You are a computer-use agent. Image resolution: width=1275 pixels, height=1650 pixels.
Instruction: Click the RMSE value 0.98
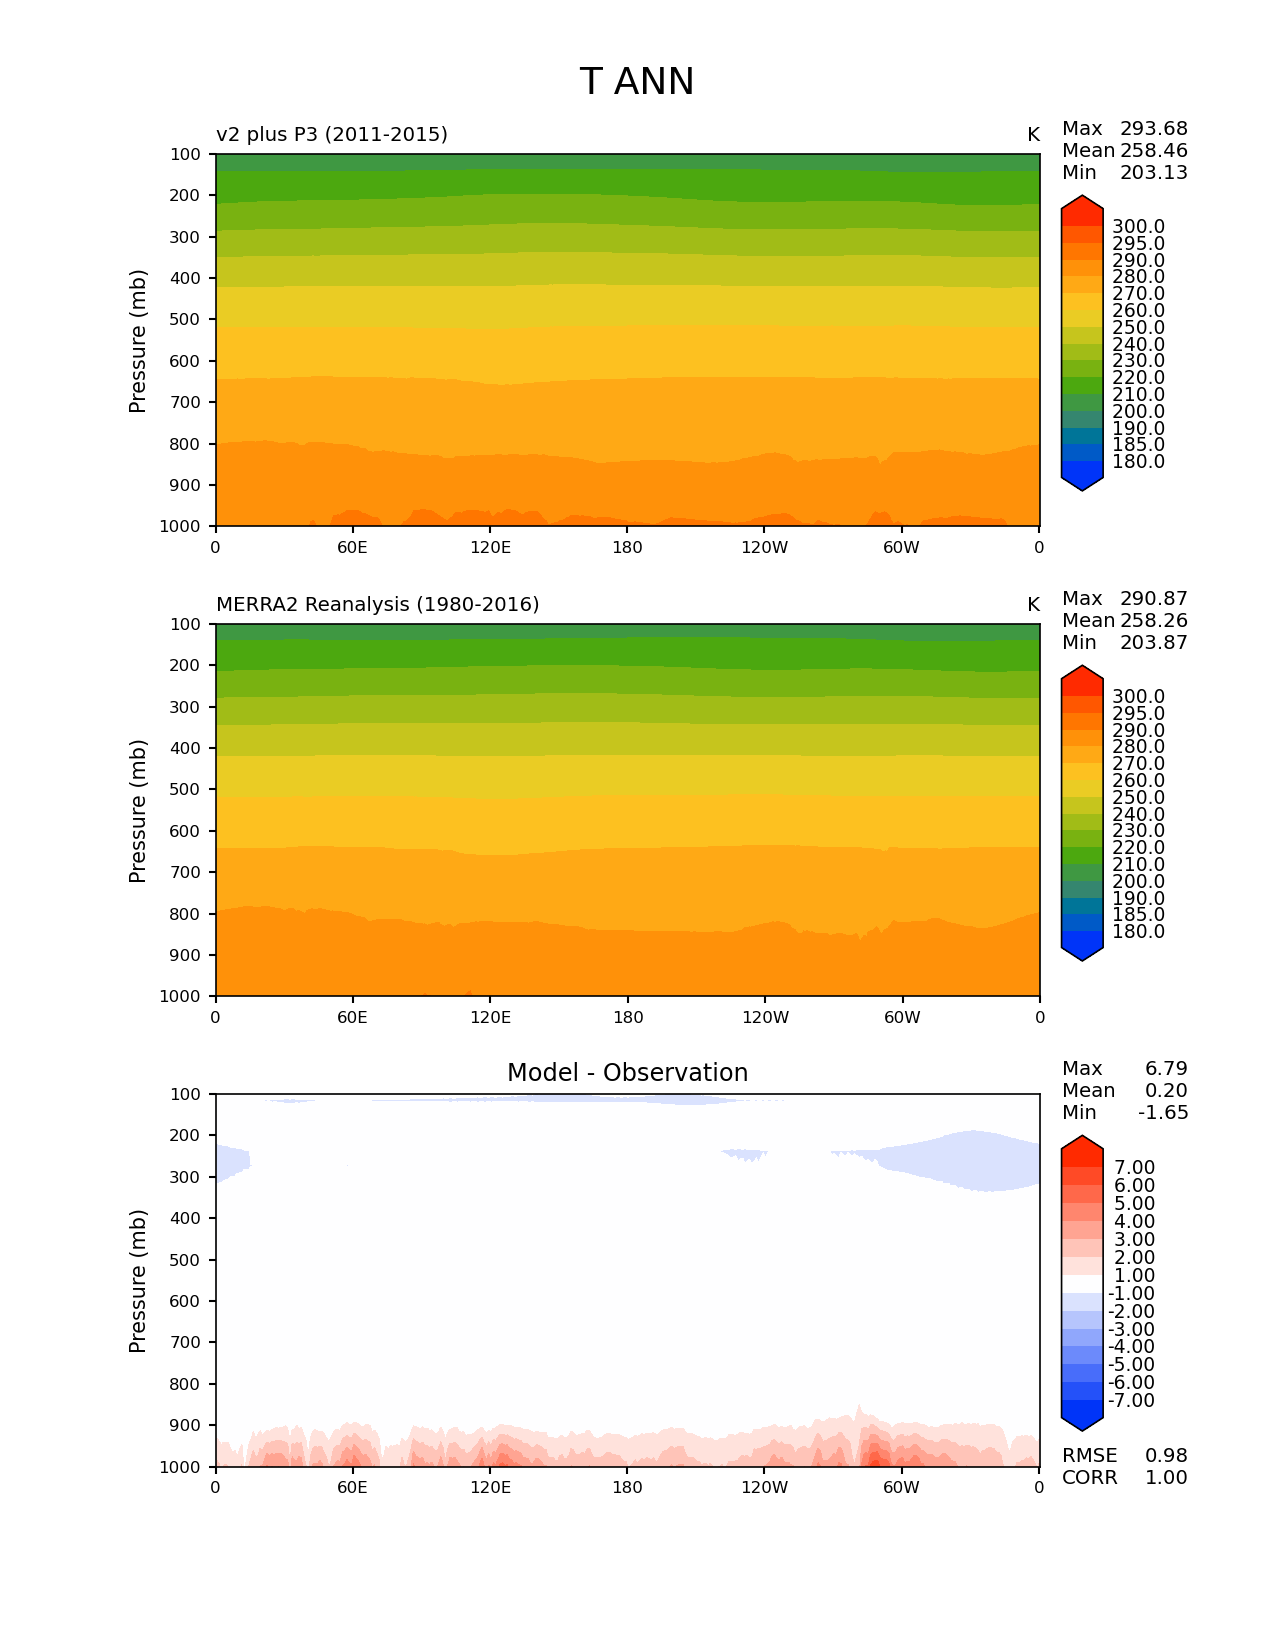point(1165,1456)
